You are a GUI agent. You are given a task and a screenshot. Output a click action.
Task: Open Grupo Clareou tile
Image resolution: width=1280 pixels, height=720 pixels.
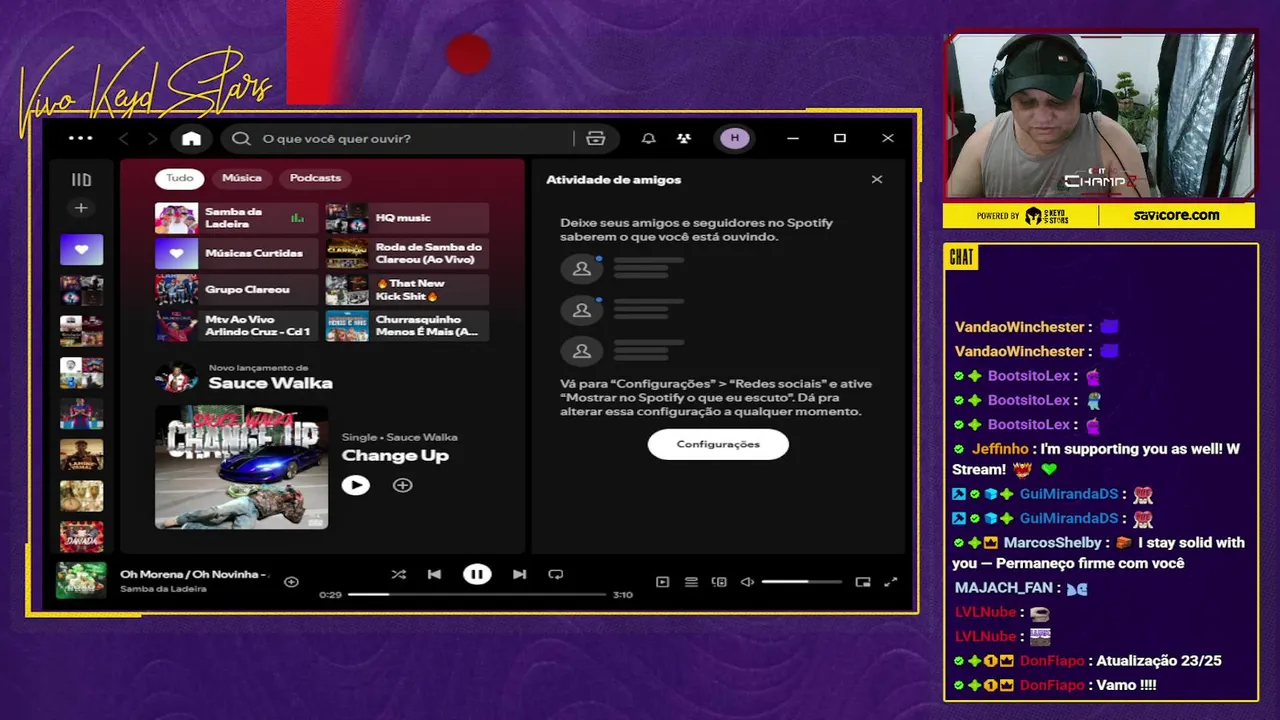(x=236, y=290)
